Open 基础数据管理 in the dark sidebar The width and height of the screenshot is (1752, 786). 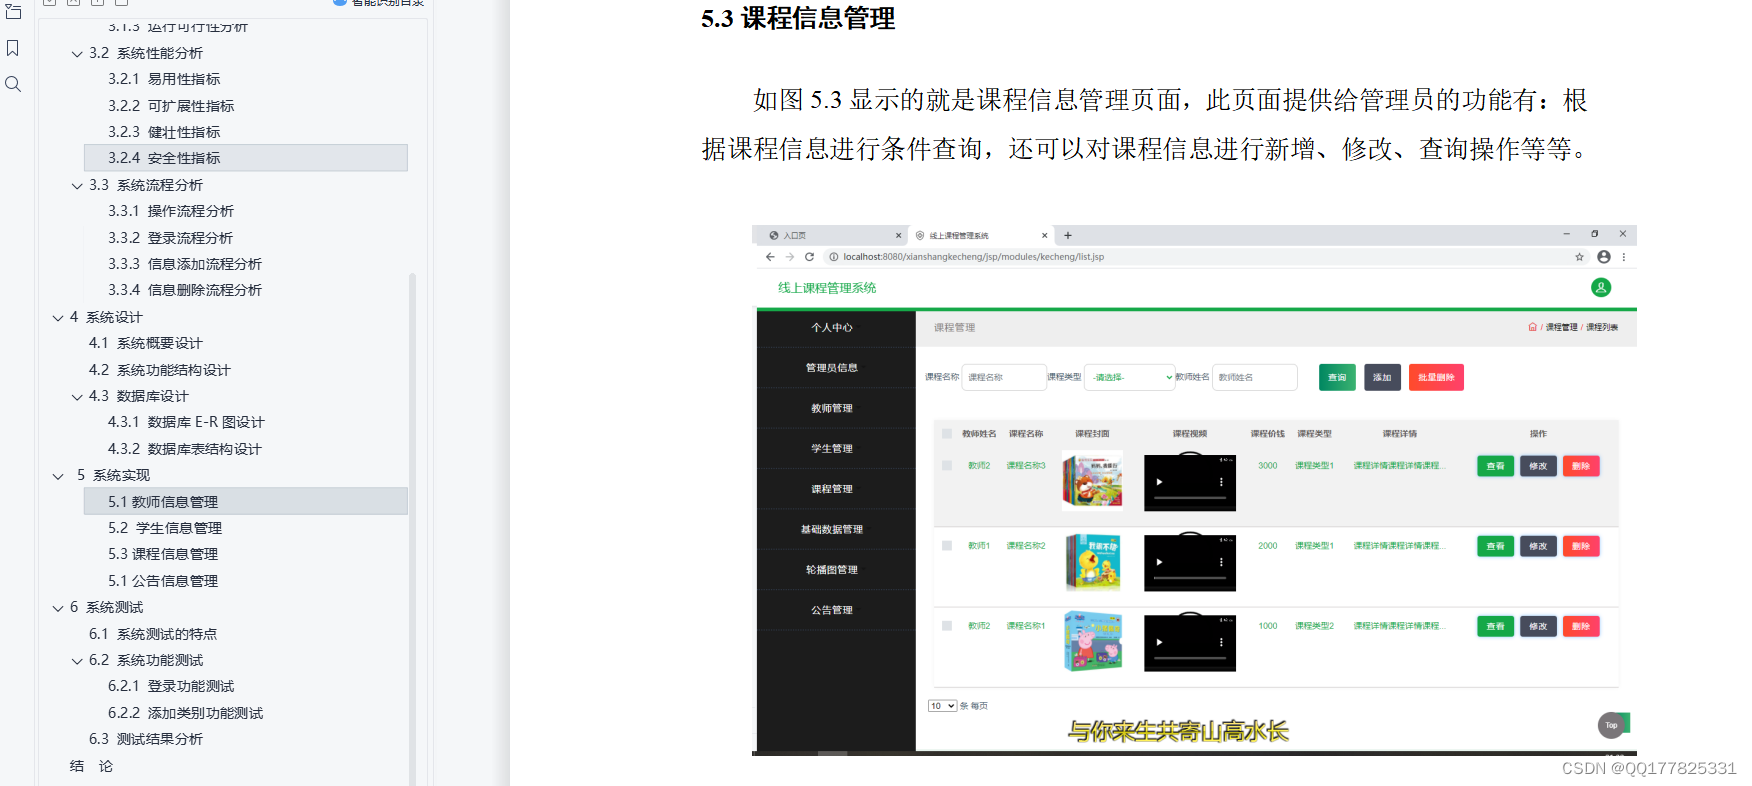click(x=836, y=529)
